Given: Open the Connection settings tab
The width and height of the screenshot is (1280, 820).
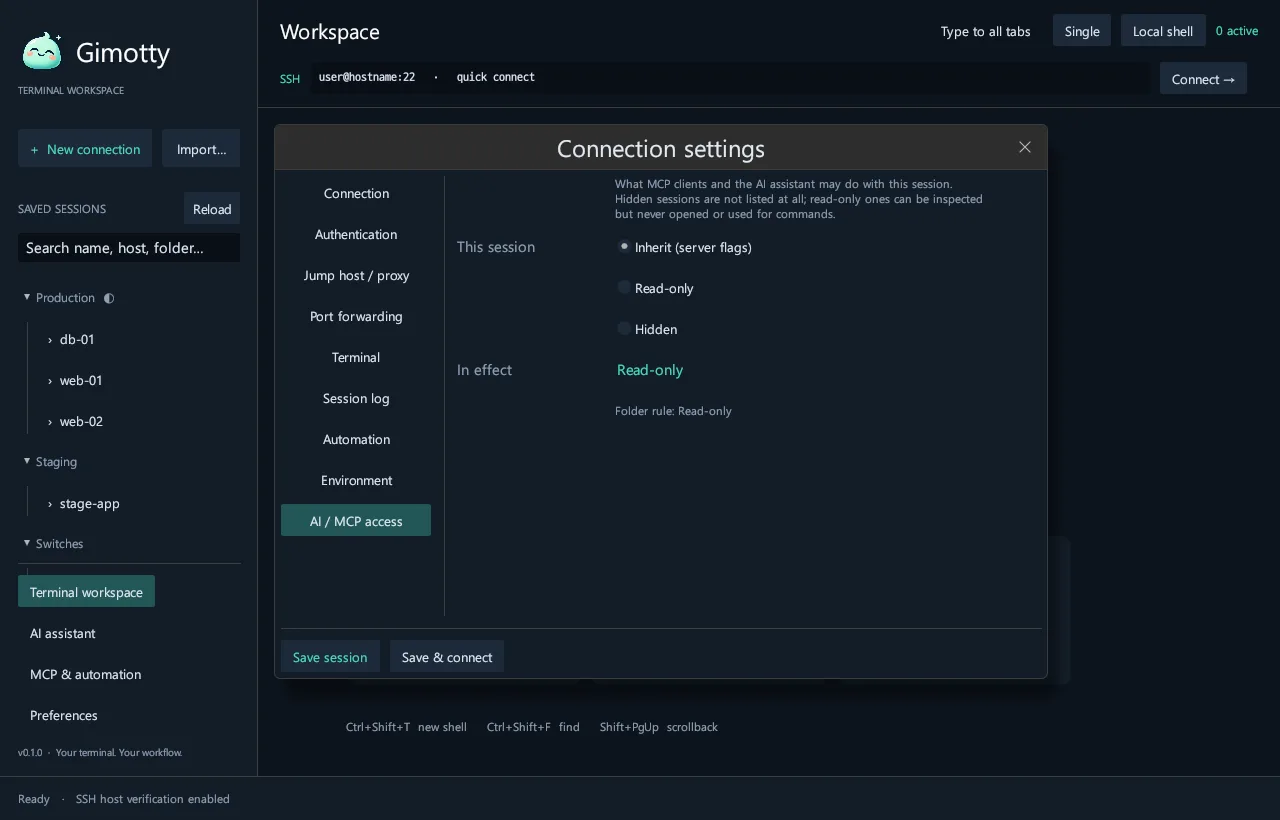Looking at the screenshot, I should (x=356, y=193).
